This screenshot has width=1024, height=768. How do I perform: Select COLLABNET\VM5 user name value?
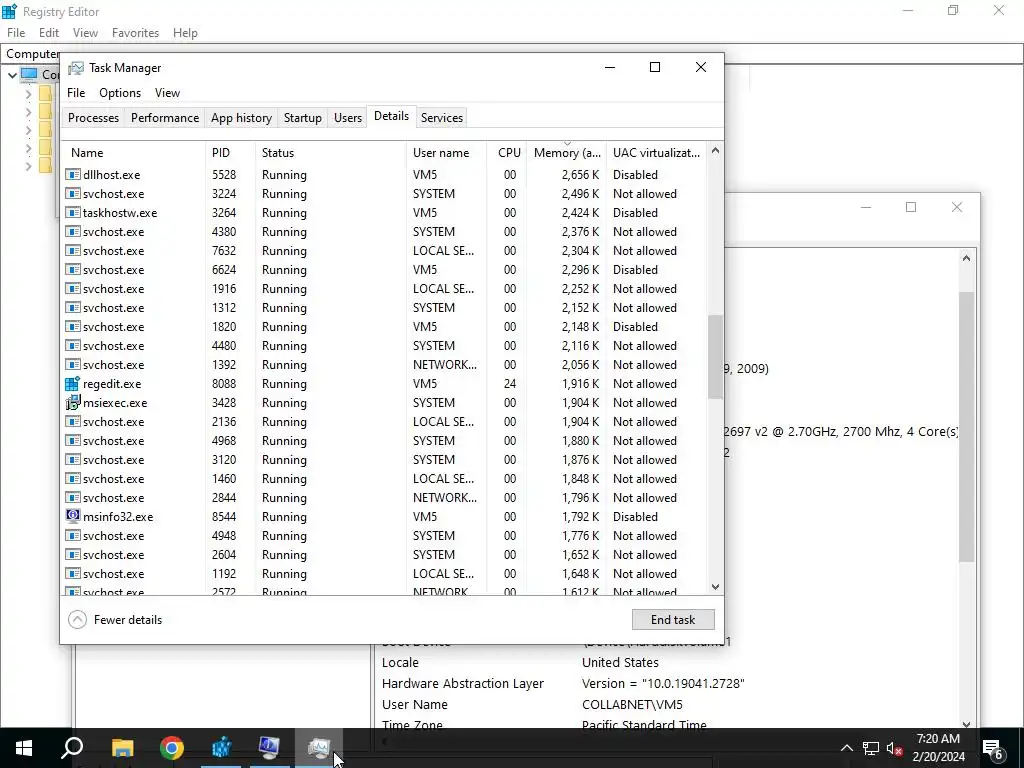tap(632, 704)
